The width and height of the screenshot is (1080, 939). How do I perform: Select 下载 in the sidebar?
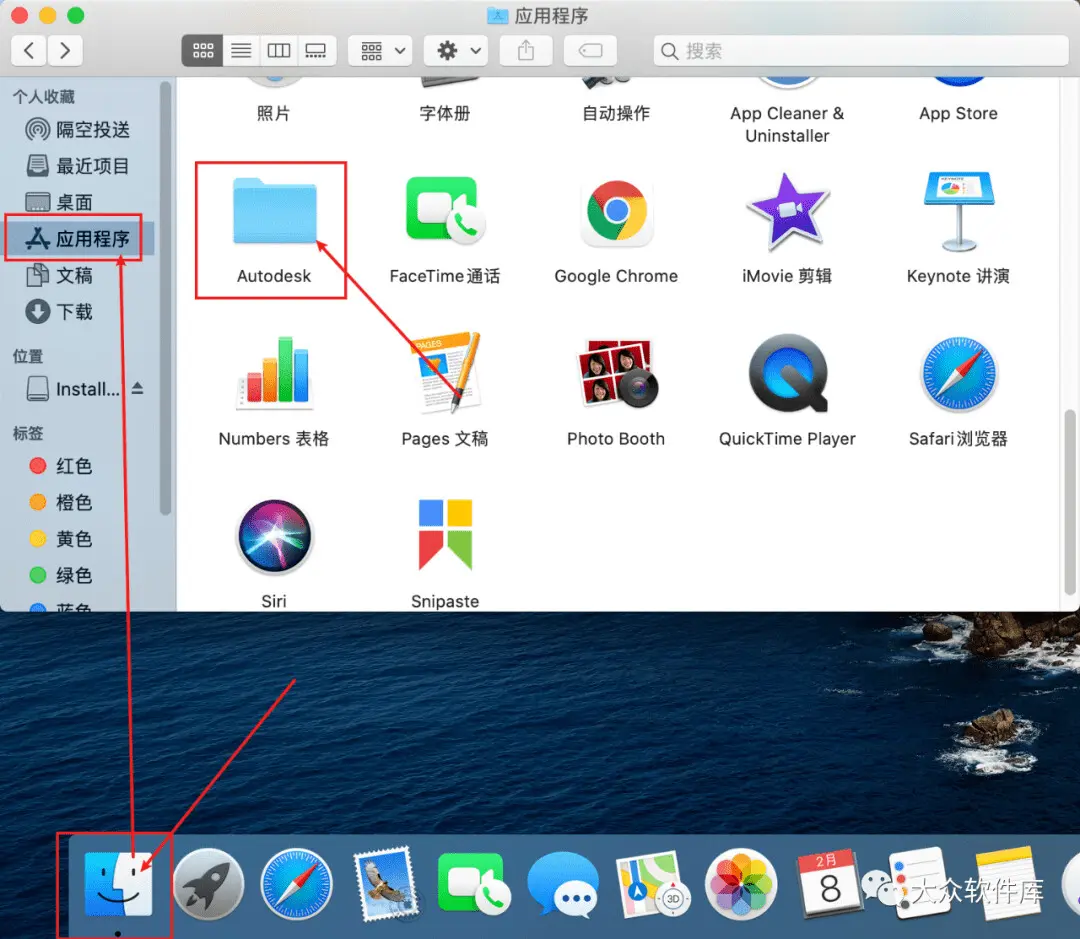pos(78,312)
